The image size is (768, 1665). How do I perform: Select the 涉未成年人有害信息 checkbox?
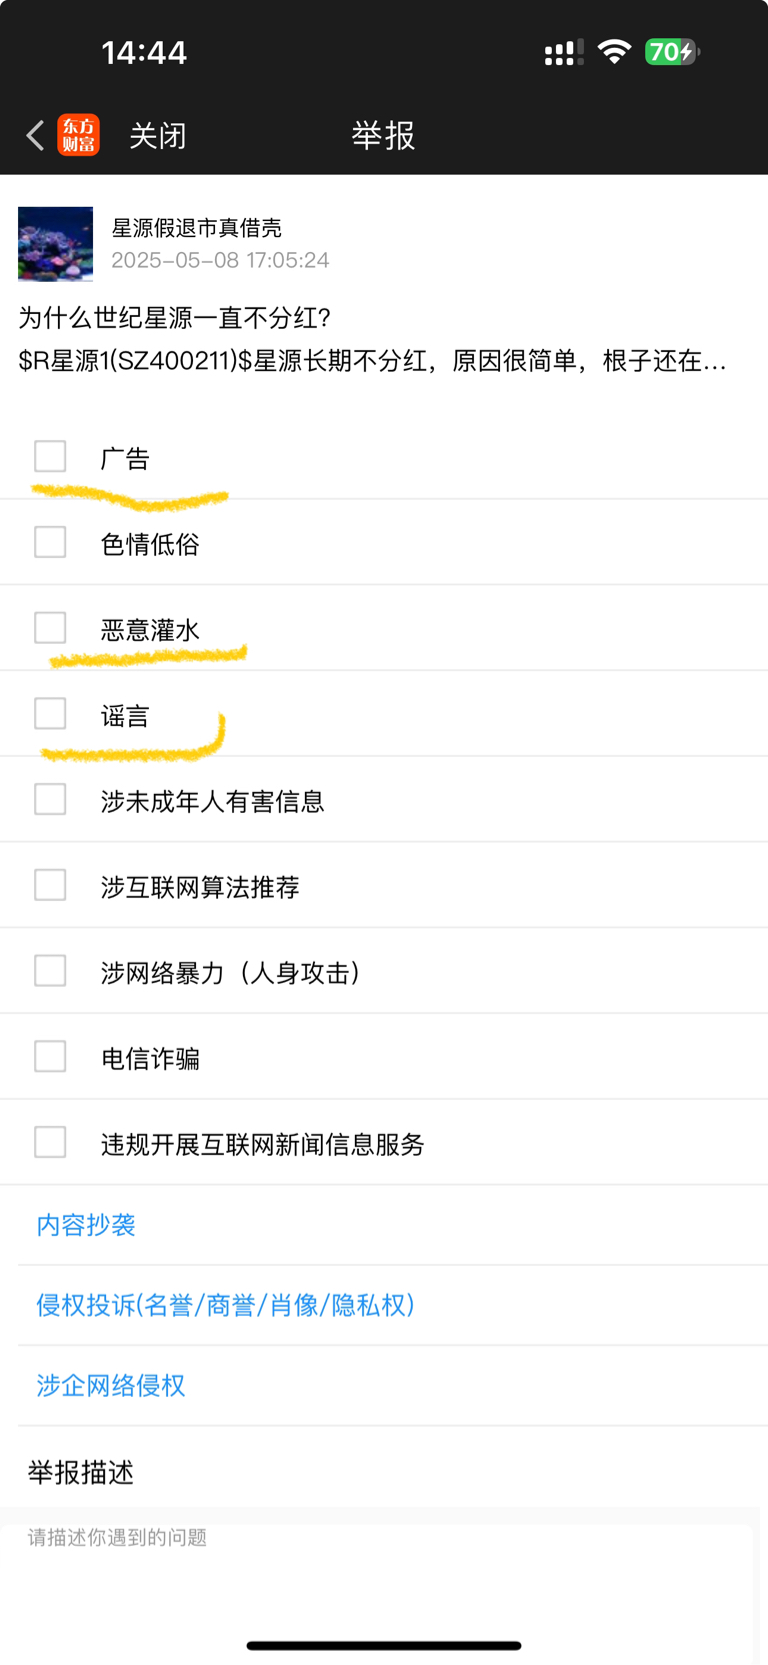50,799
